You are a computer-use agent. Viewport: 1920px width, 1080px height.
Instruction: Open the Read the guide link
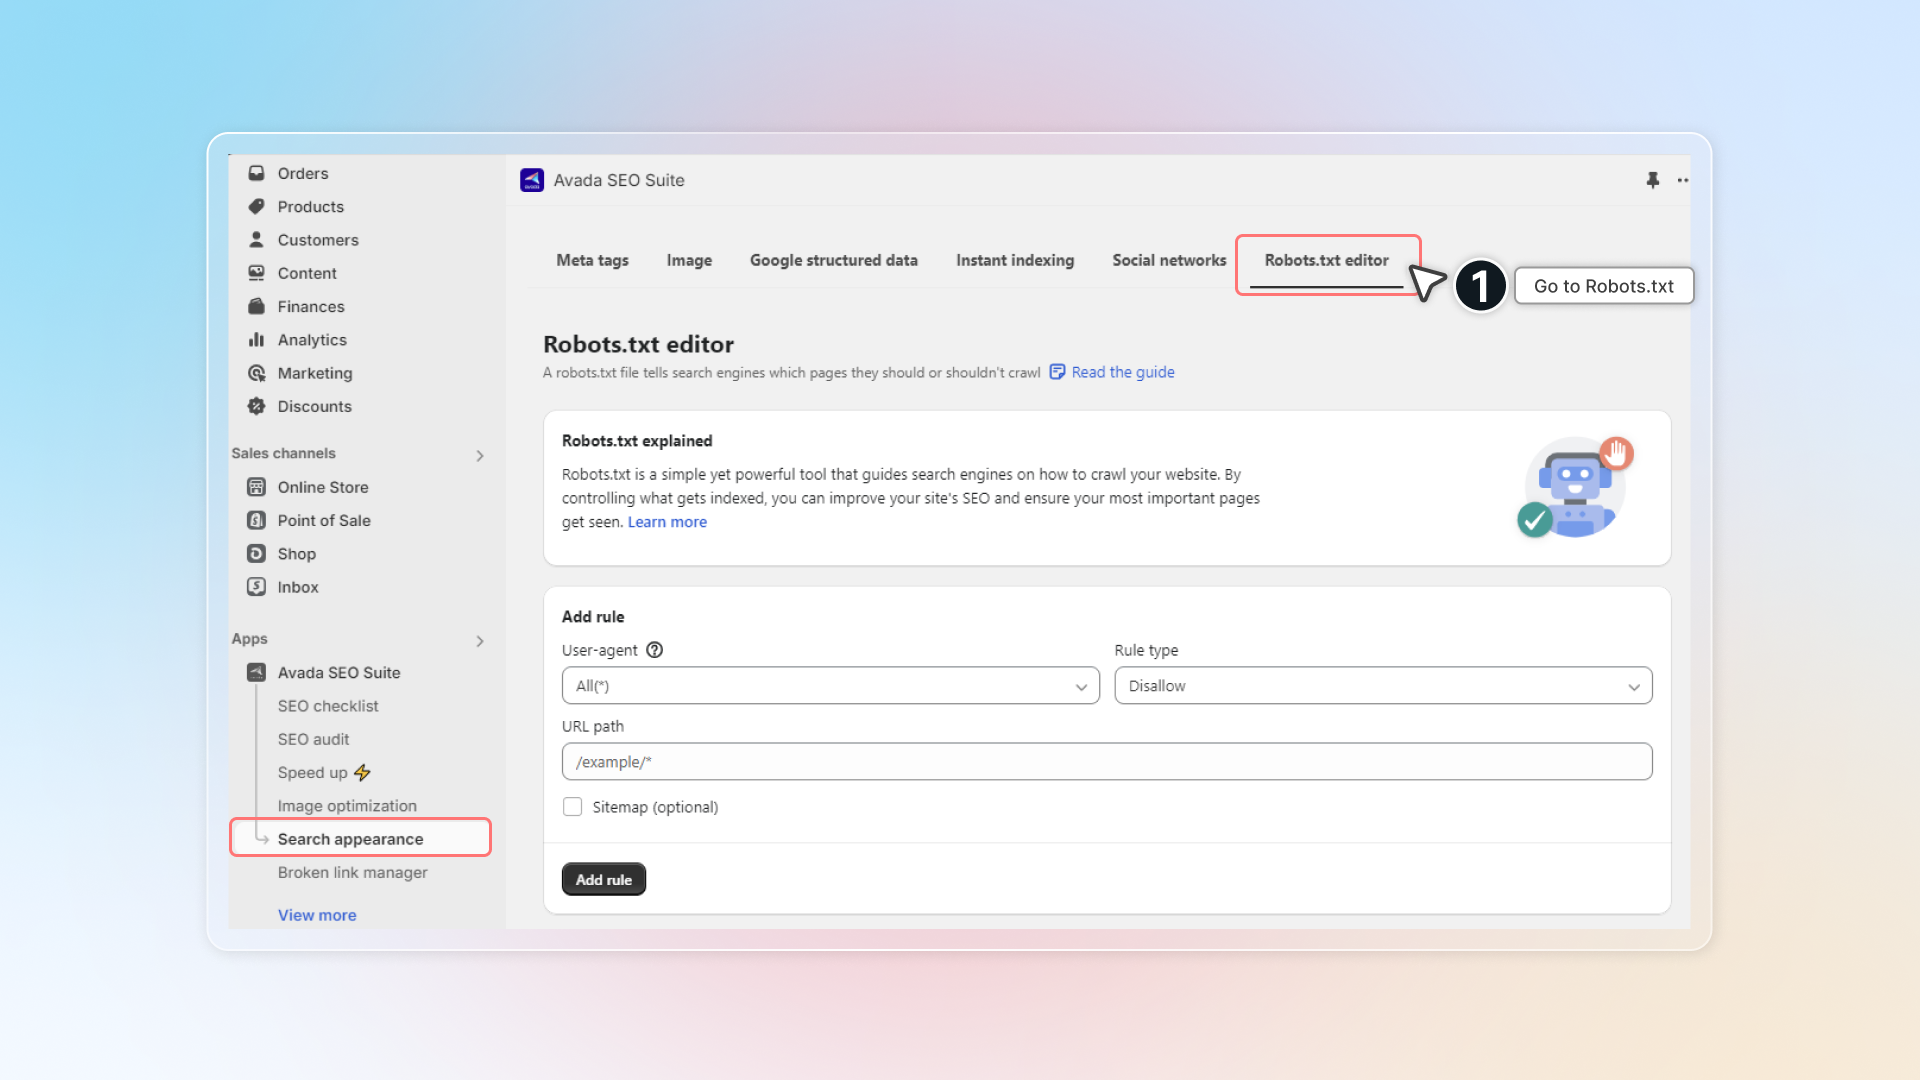point(1122,372)
